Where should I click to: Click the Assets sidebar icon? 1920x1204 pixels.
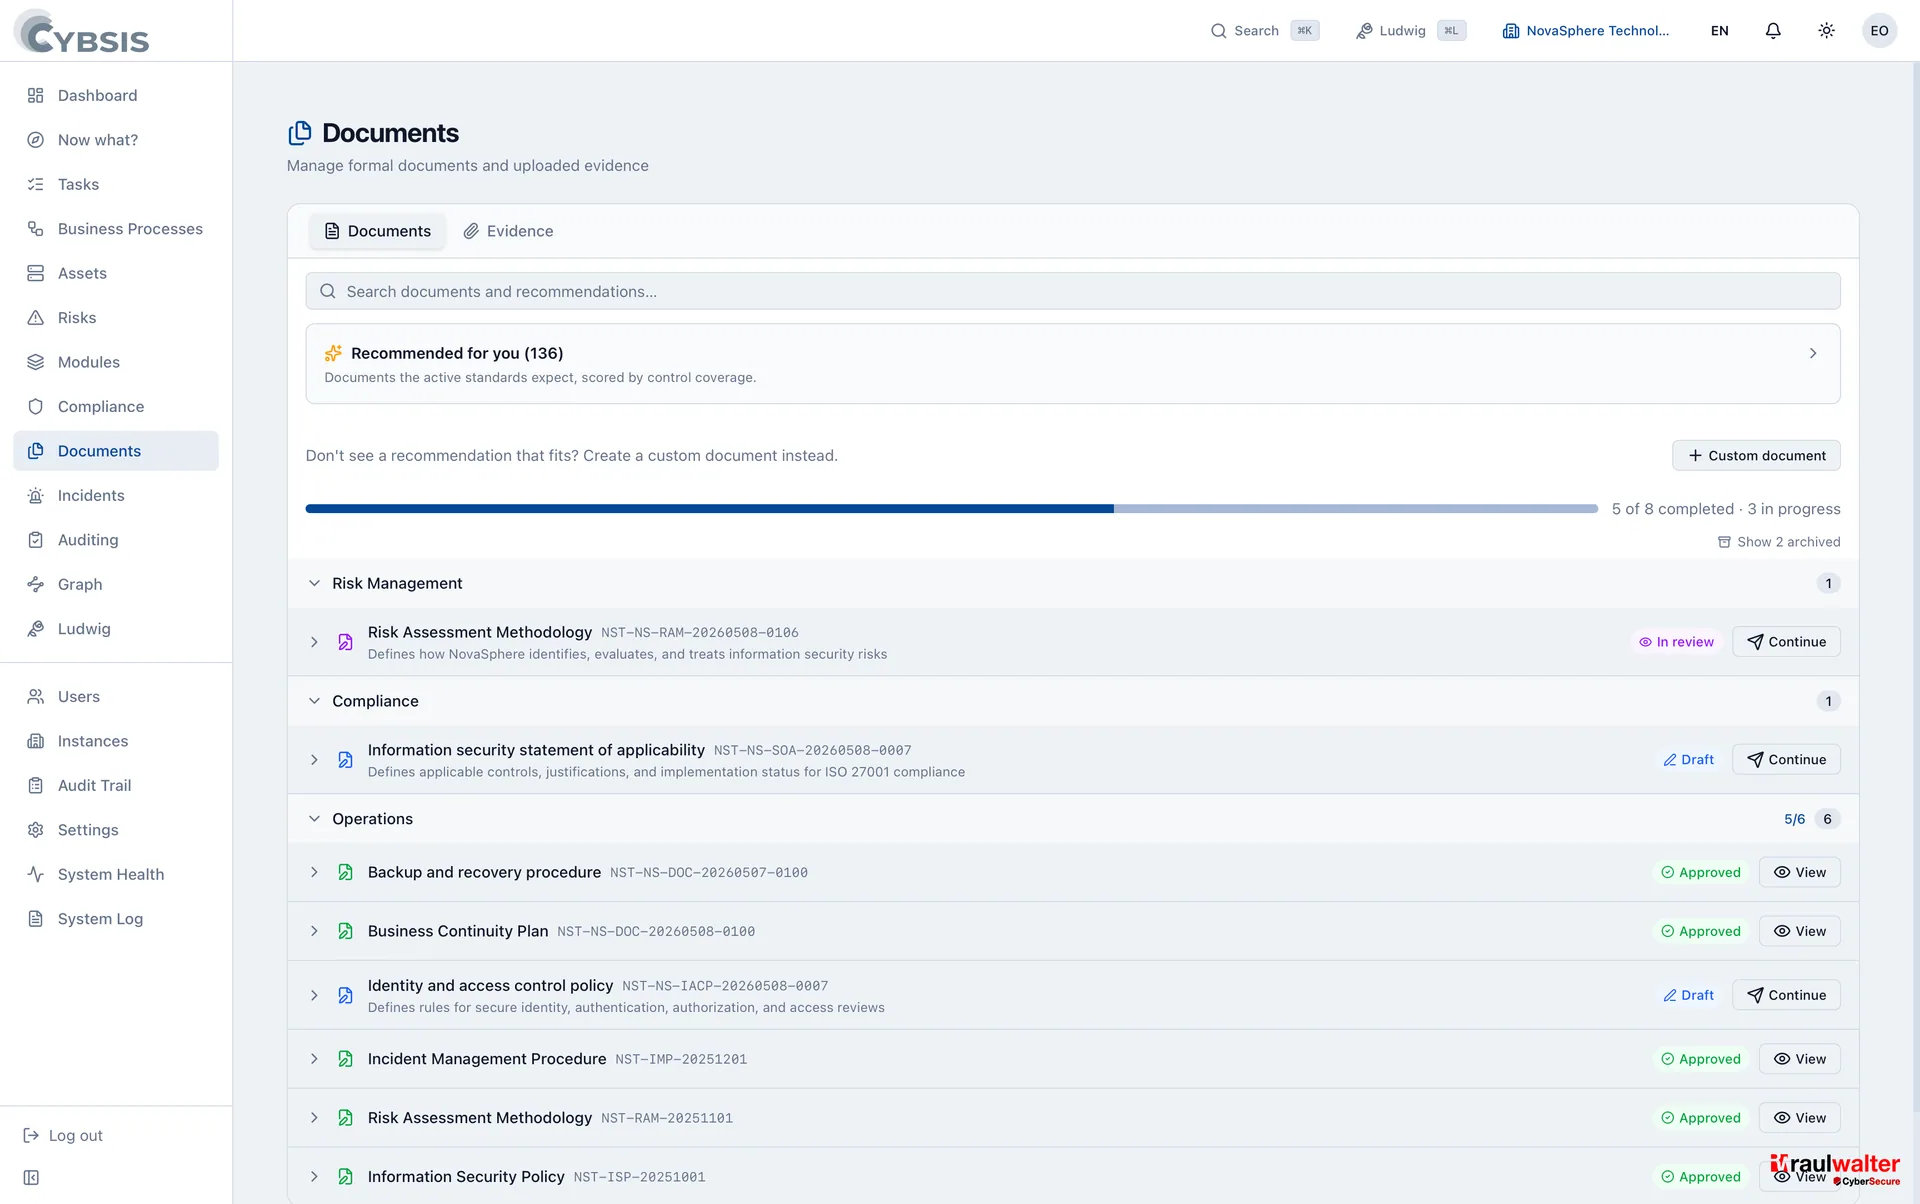36,273
